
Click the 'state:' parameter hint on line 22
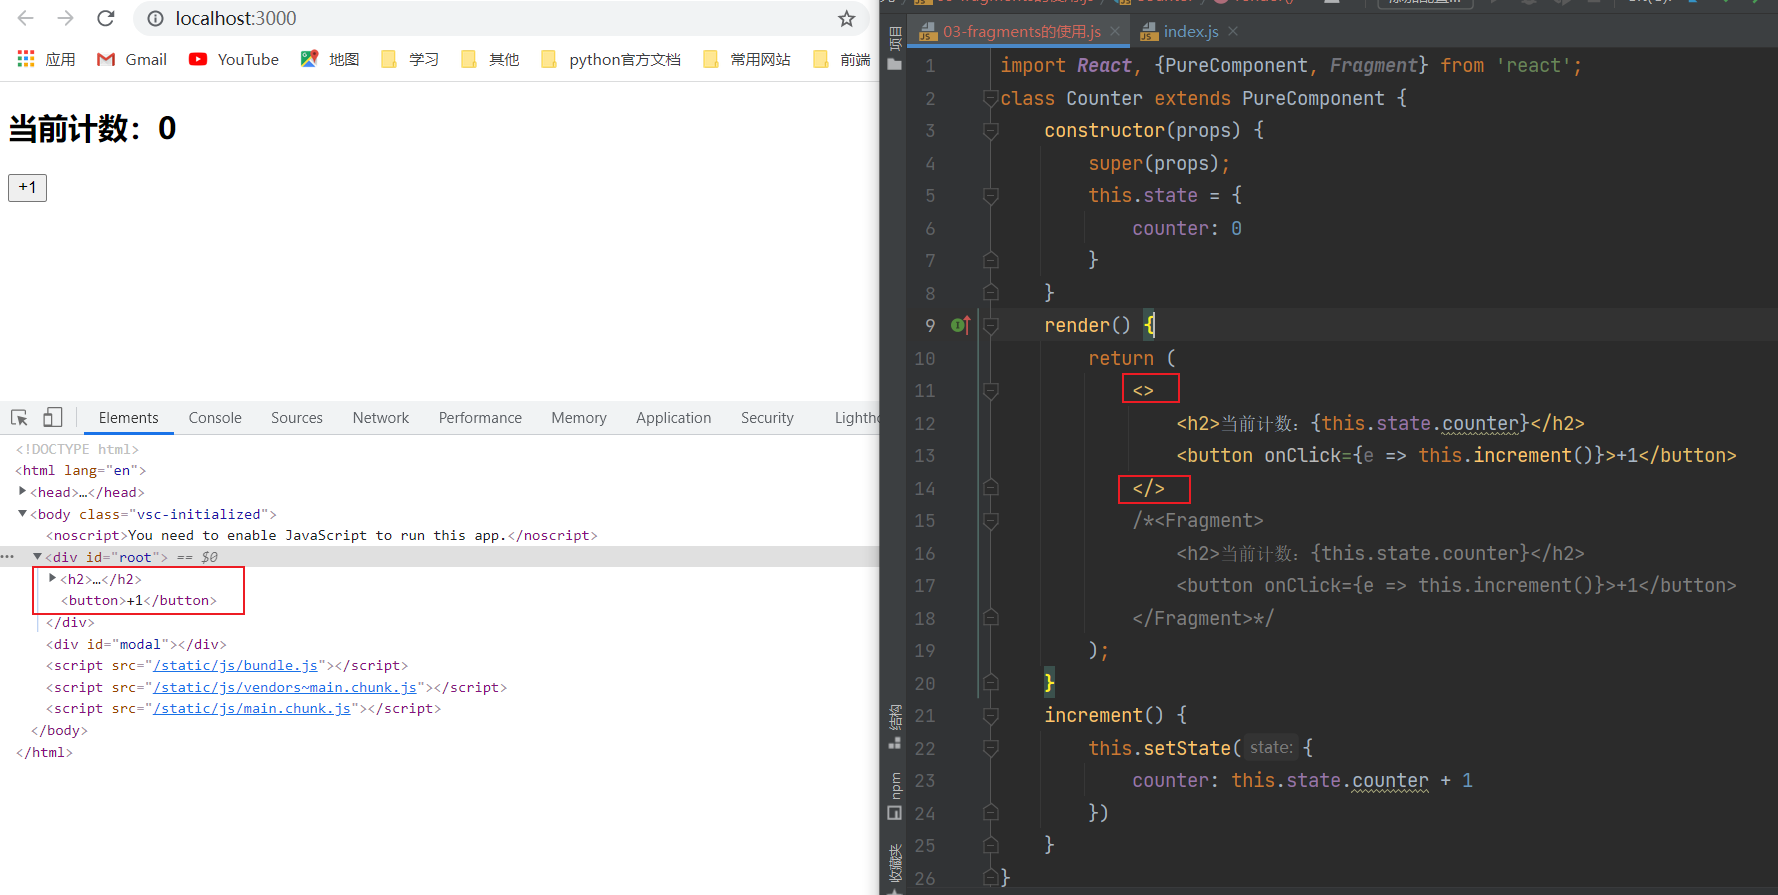click(1271, 748)
